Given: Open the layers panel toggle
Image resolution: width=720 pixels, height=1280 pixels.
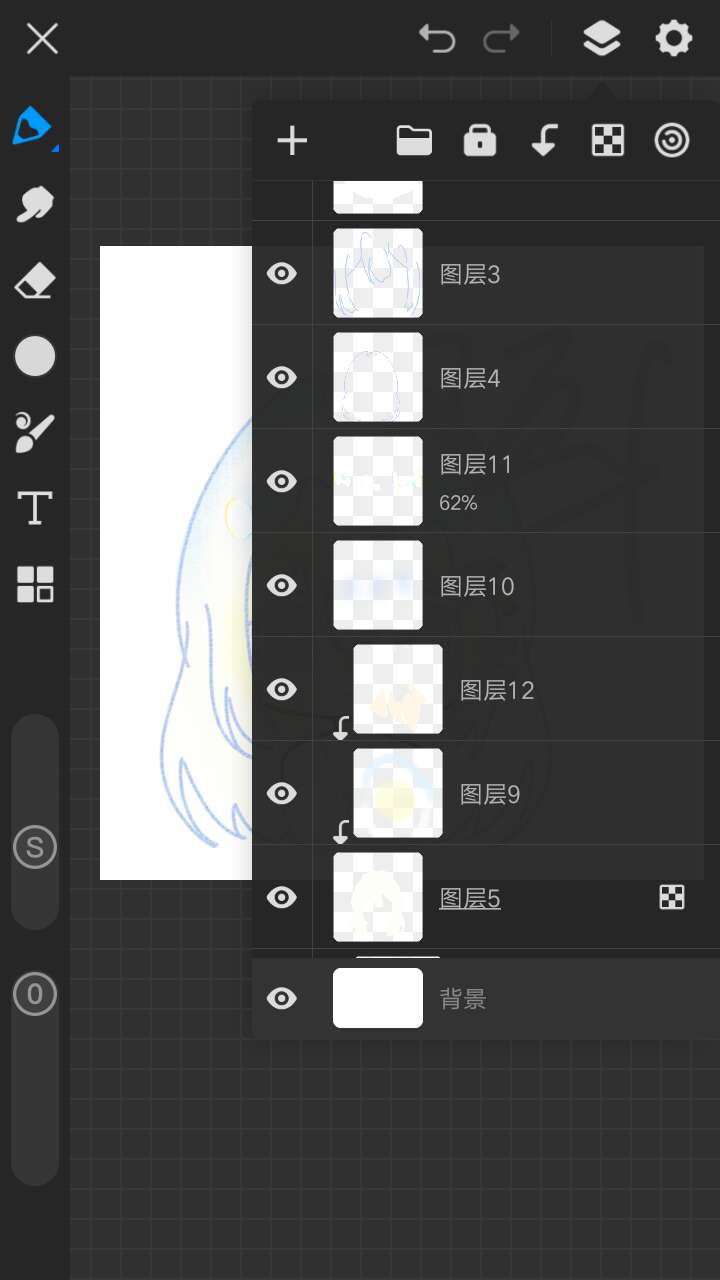Looking at the screenshot, I should point(601,39).
